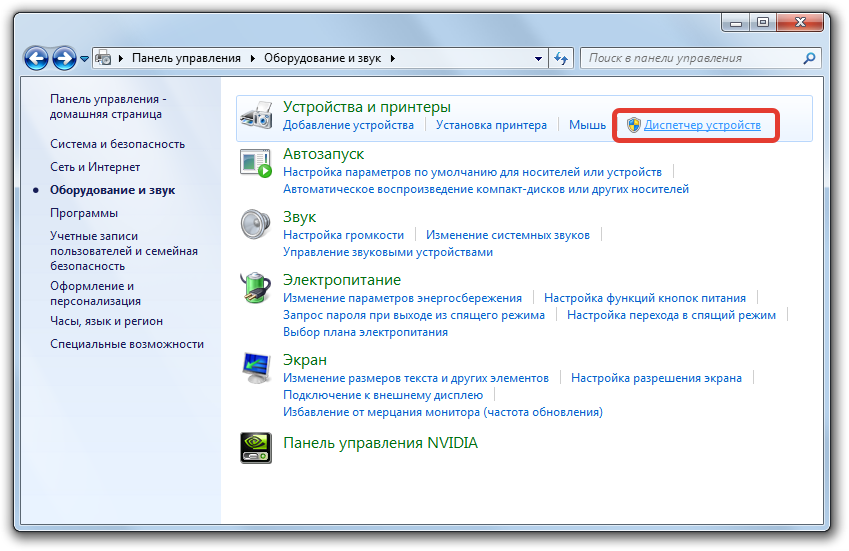Click the Power Options battery icon
Screen dimensions: 849x551
(x=256, y=289)
